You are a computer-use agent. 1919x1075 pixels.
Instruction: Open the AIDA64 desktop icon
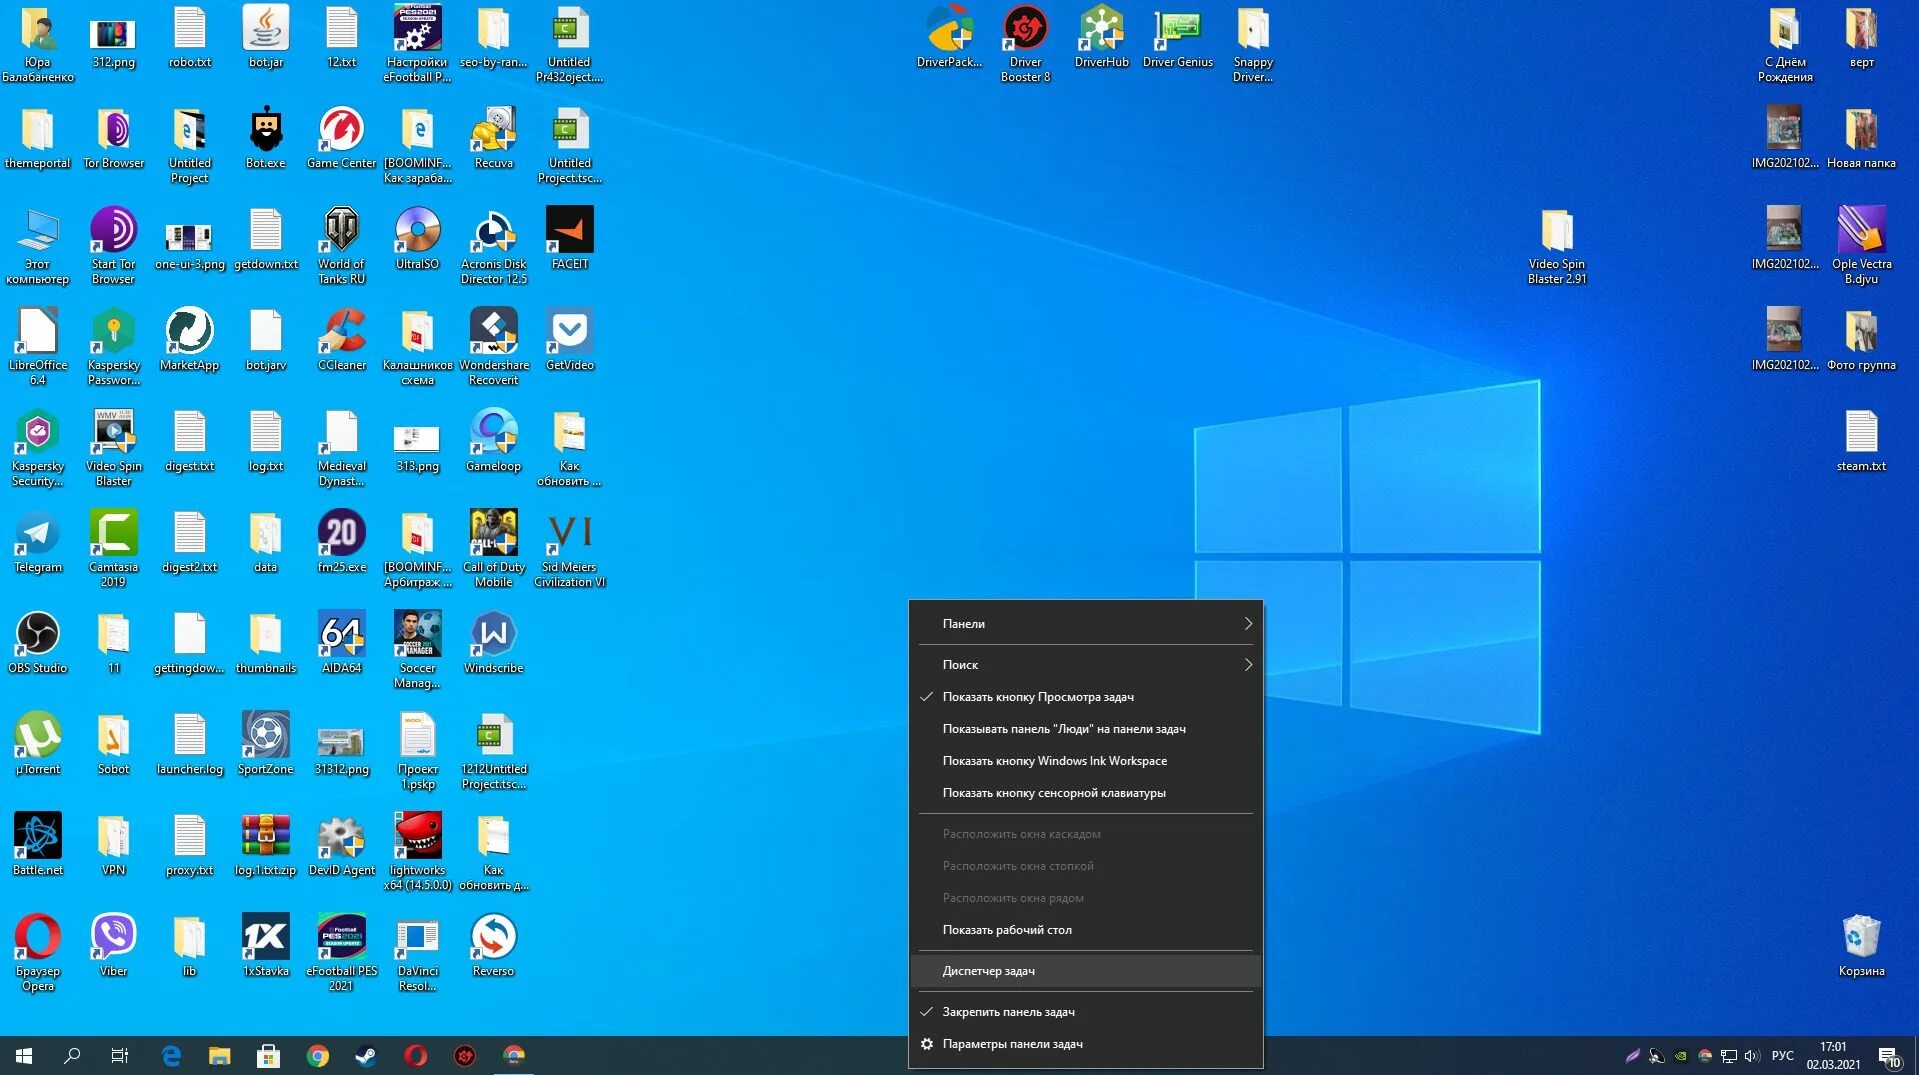point(341,643)
